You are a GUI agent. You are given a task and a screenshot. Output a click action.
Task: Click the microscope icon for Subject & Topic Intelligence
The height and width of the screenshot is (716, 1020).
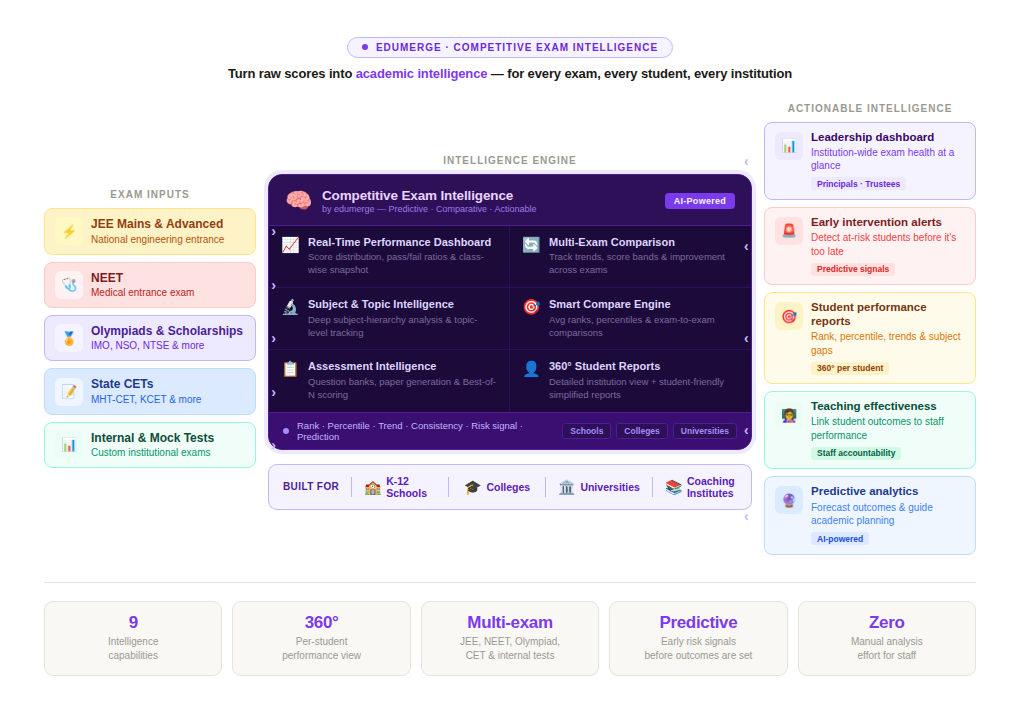290,307
